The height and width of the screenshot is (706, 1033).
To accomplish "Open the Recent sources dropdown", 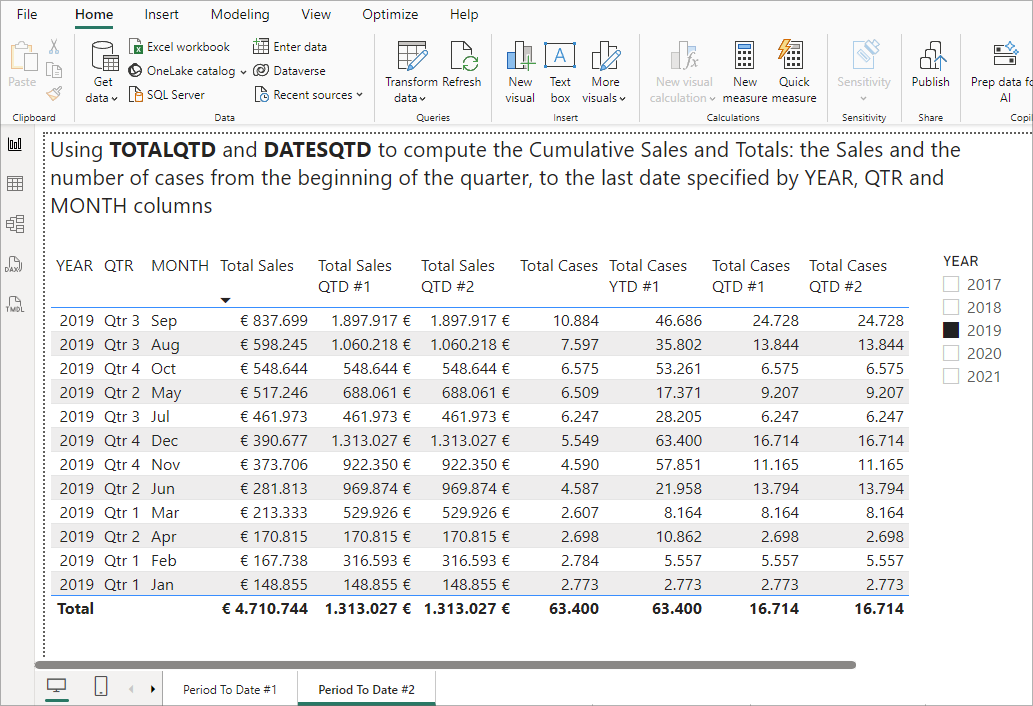I will pos(309,95).
